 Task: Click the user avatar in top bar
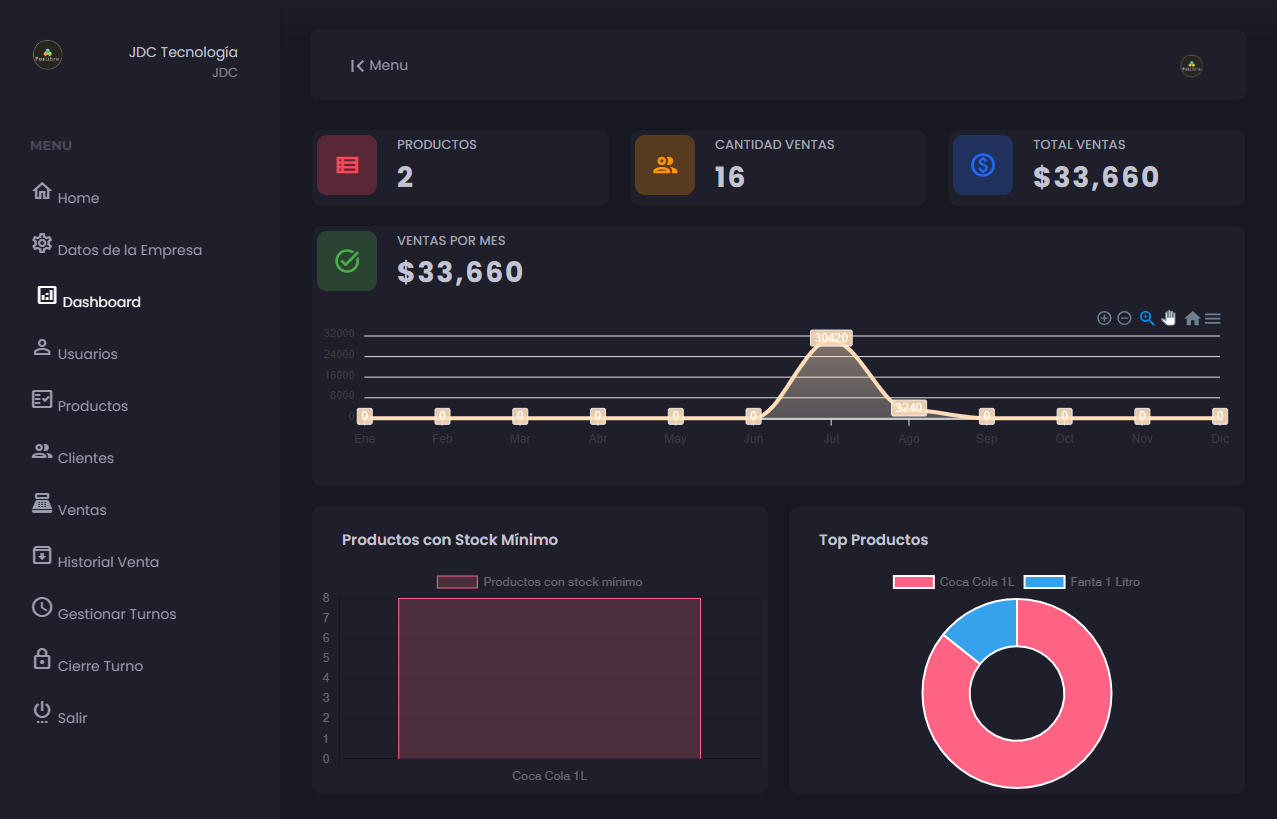(1191, 66)
